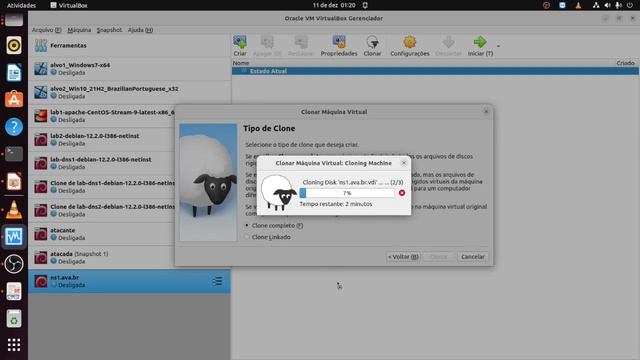This screenshot has width=640, height=360.
Task: Open the Trash icon in dock
Action: tap(14, 319)
